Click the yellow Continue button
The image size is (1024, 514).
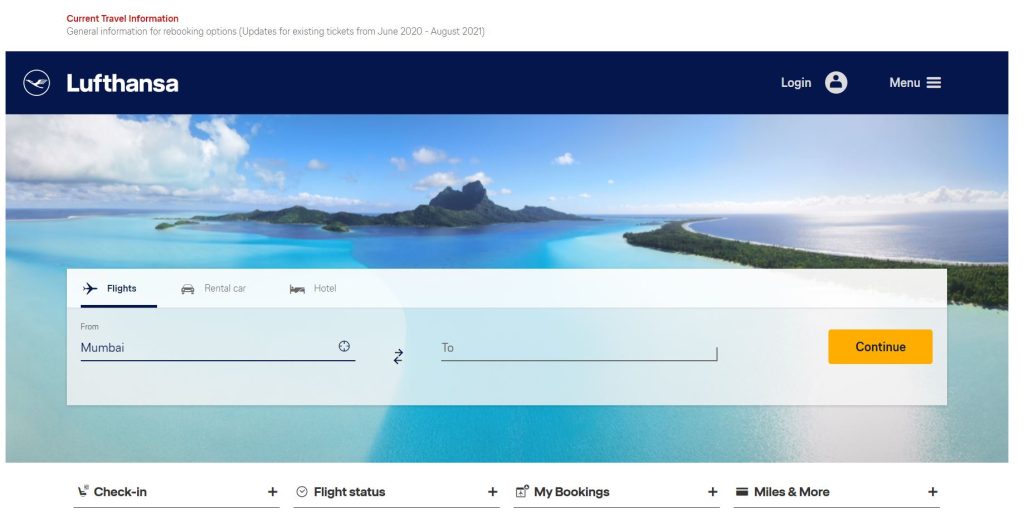(880, 347)
